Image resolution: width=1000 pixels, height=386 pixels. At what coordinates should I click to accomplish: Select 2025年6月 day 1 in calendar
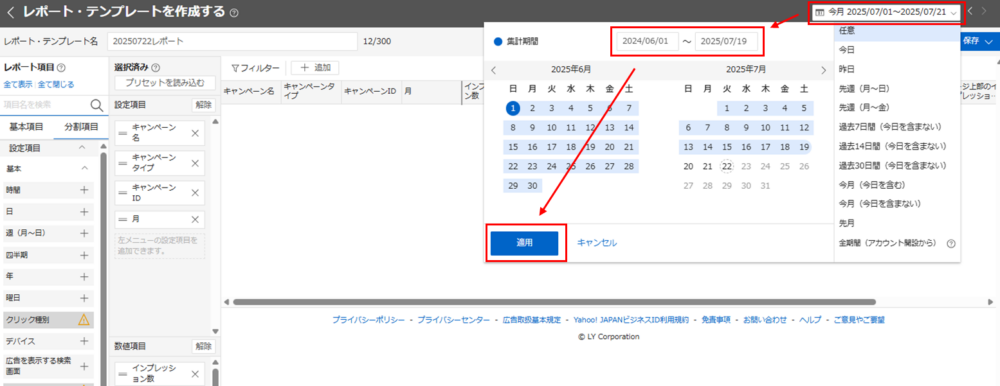pos(513,108)
